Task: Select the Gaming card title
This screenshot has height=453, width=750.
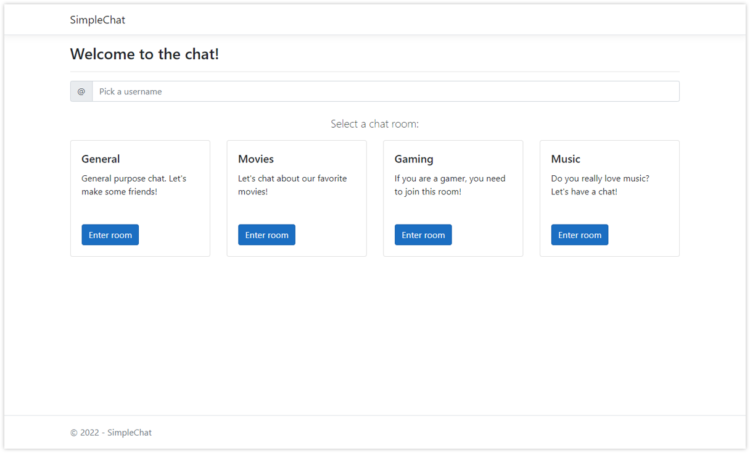Action: 414,159
